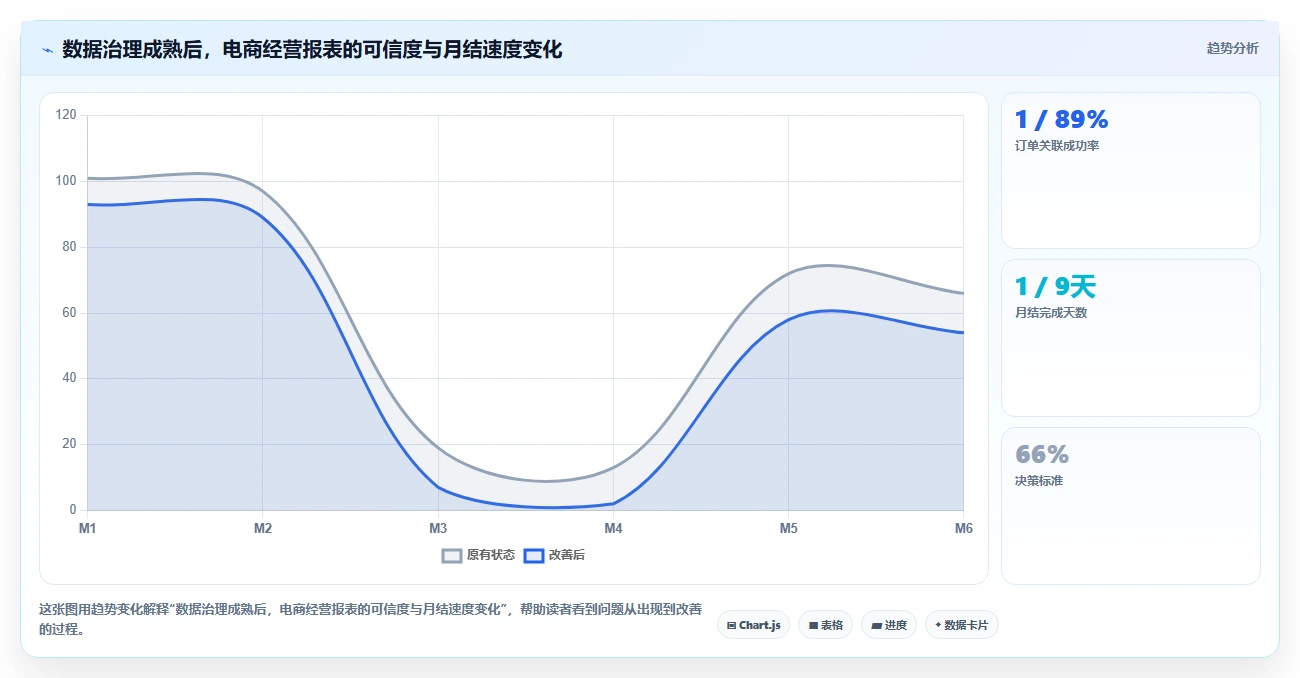
Task: Click the 40 y-axis label
Action: coord(69,378)
